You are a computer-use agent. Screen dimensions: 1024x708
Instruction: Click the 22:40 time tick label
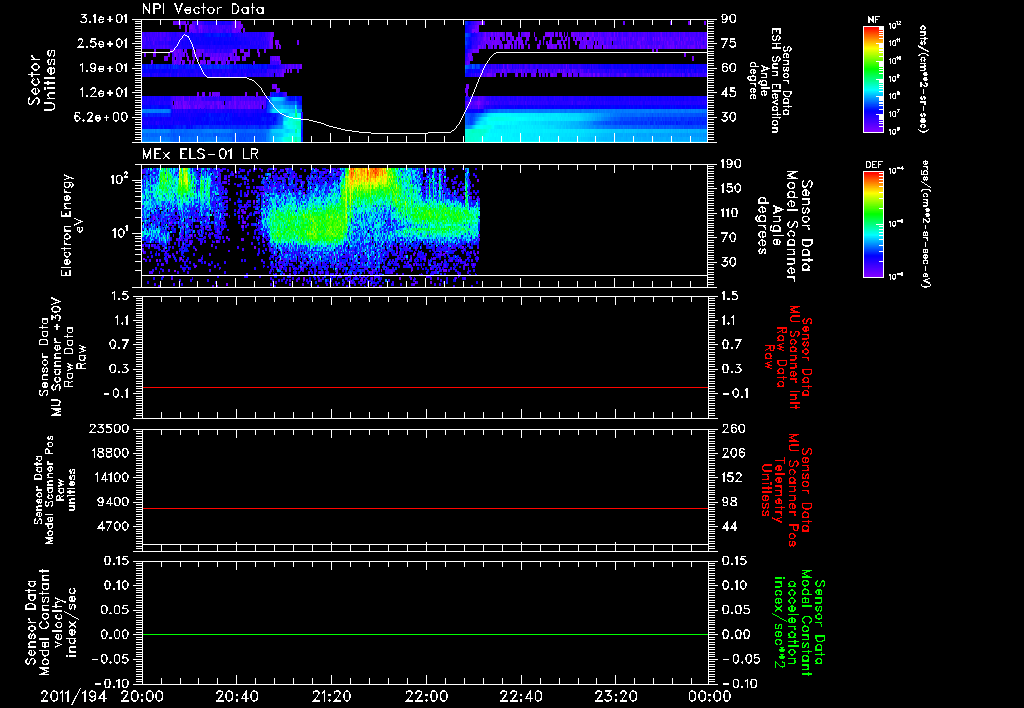(x=520, y=697)
